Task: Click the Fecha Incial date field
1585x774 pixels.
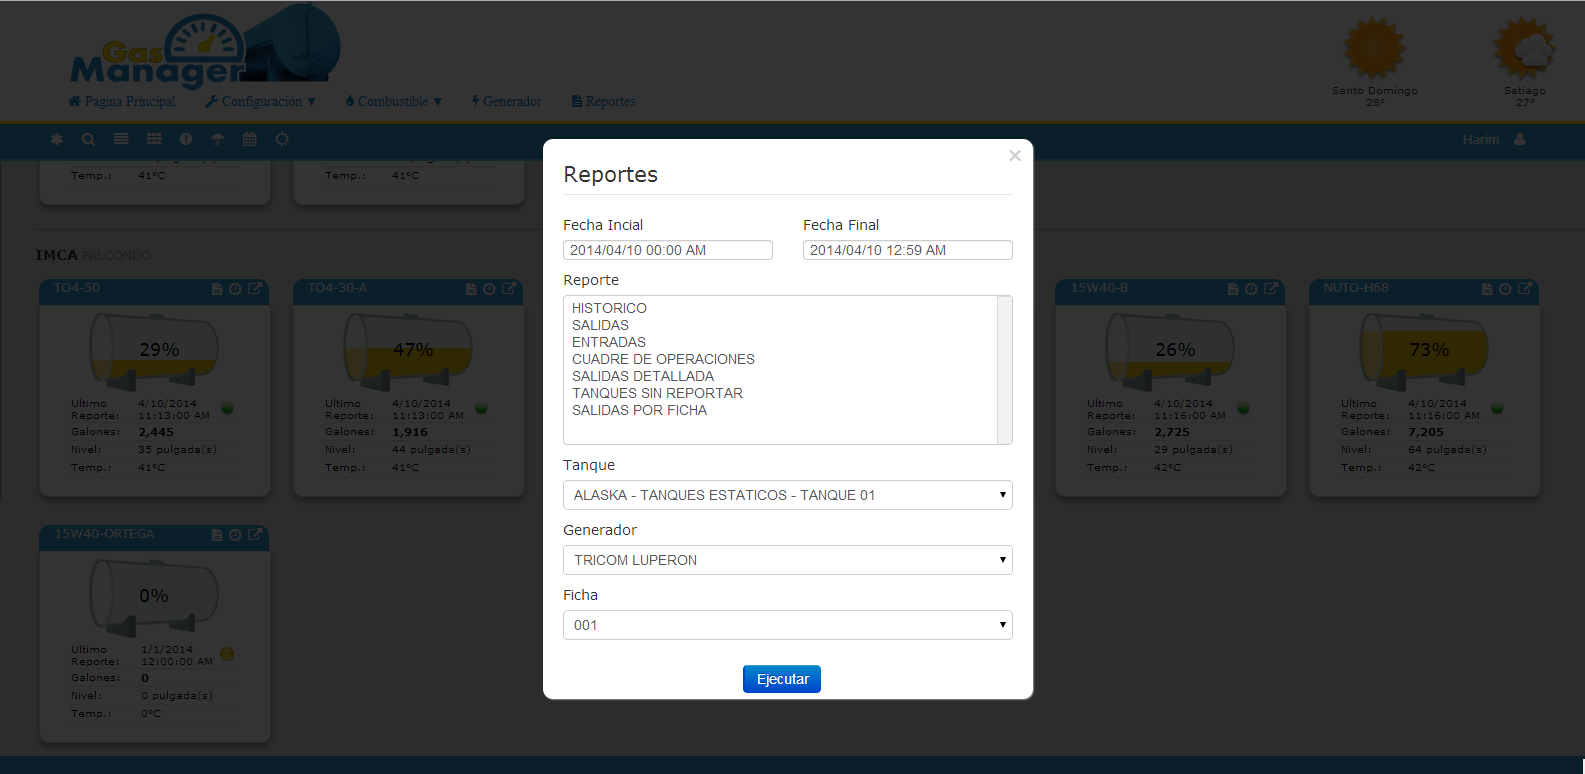Action: (x=667, y=250)
